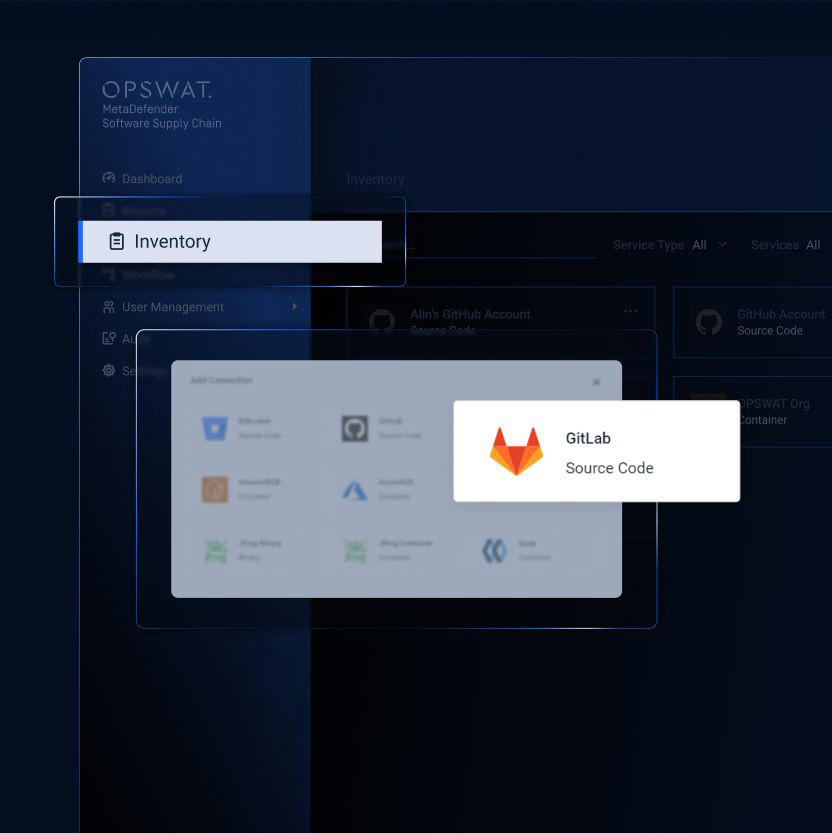Select the Azure ACR container icon

point(355,489)
